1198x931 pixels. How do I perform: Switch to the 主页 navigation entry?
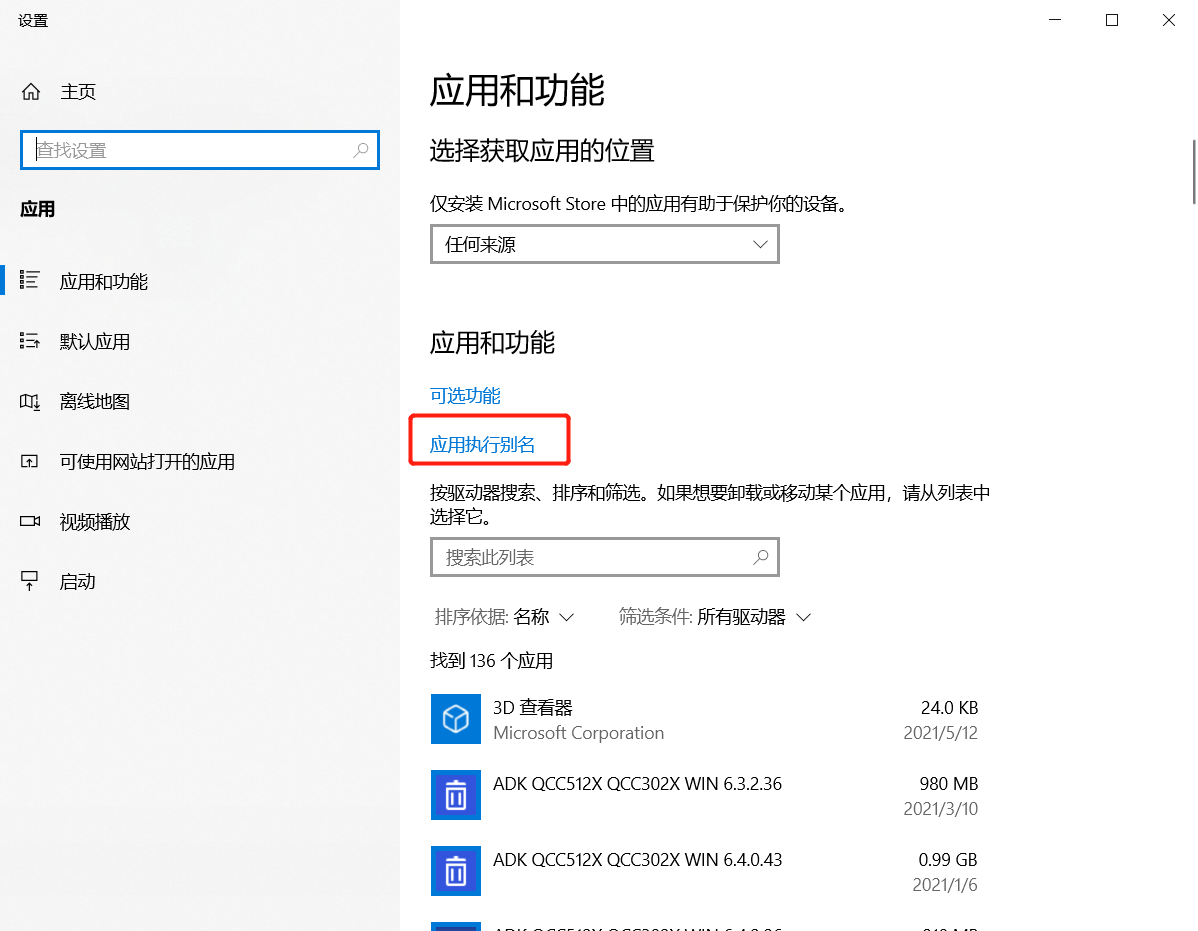78,91
